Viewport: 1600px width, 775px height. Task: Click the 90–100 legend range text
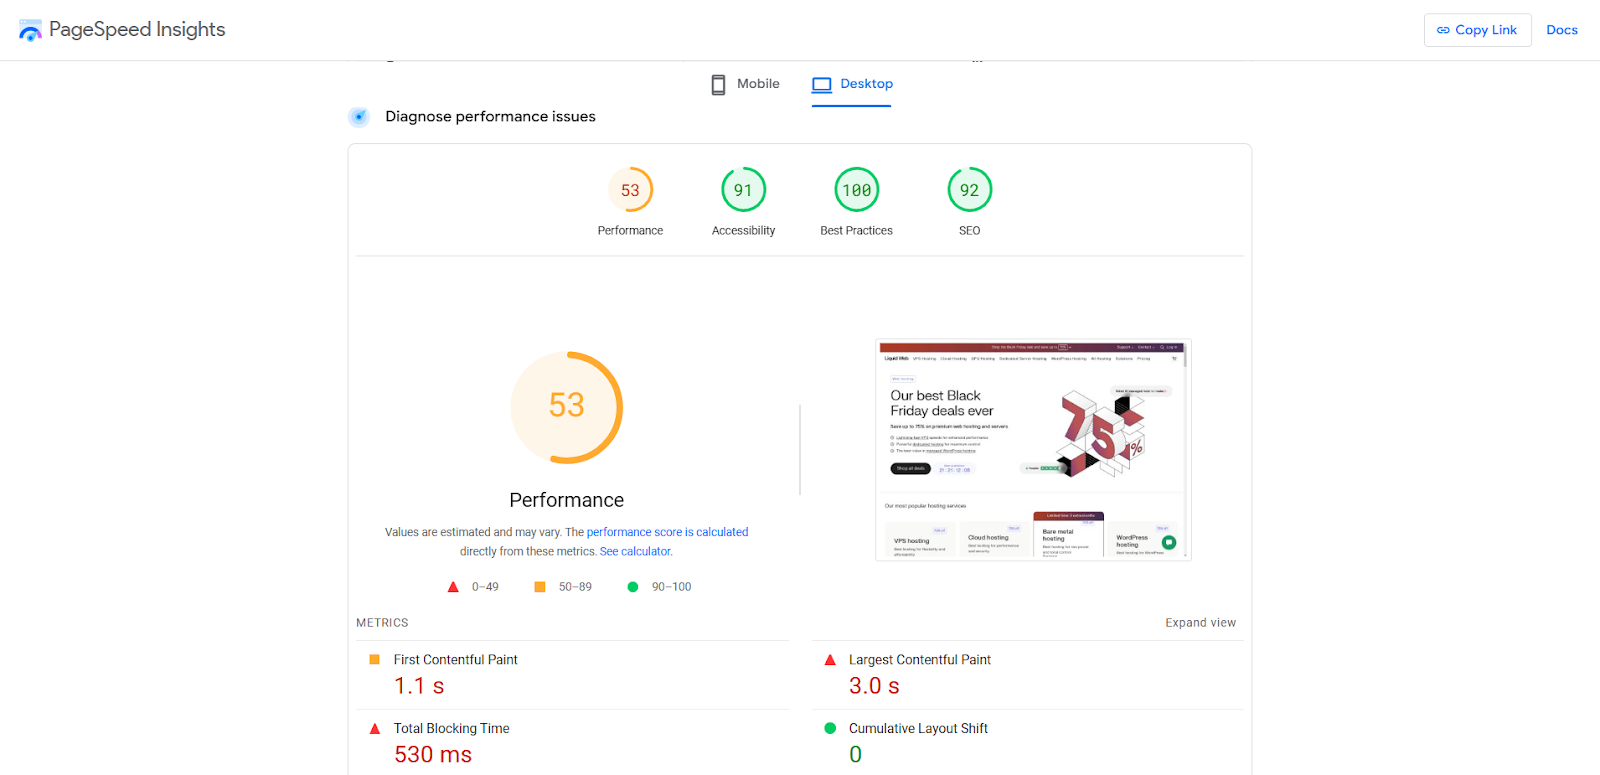(671, 587)
